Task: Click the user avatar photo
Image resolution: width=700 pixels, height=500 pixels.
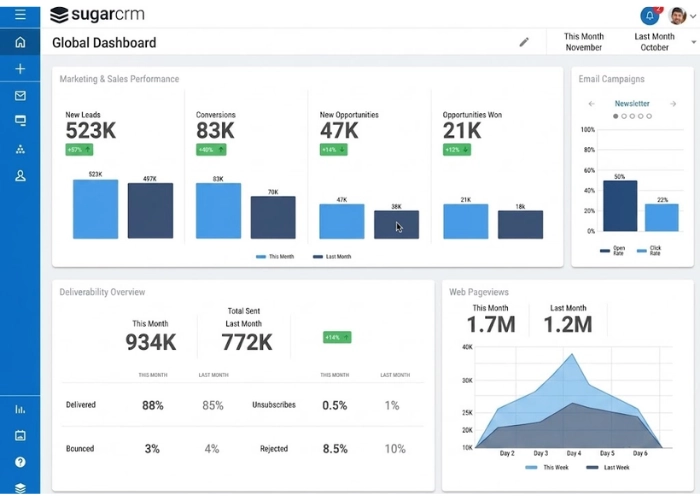Action: coord(677,16)
